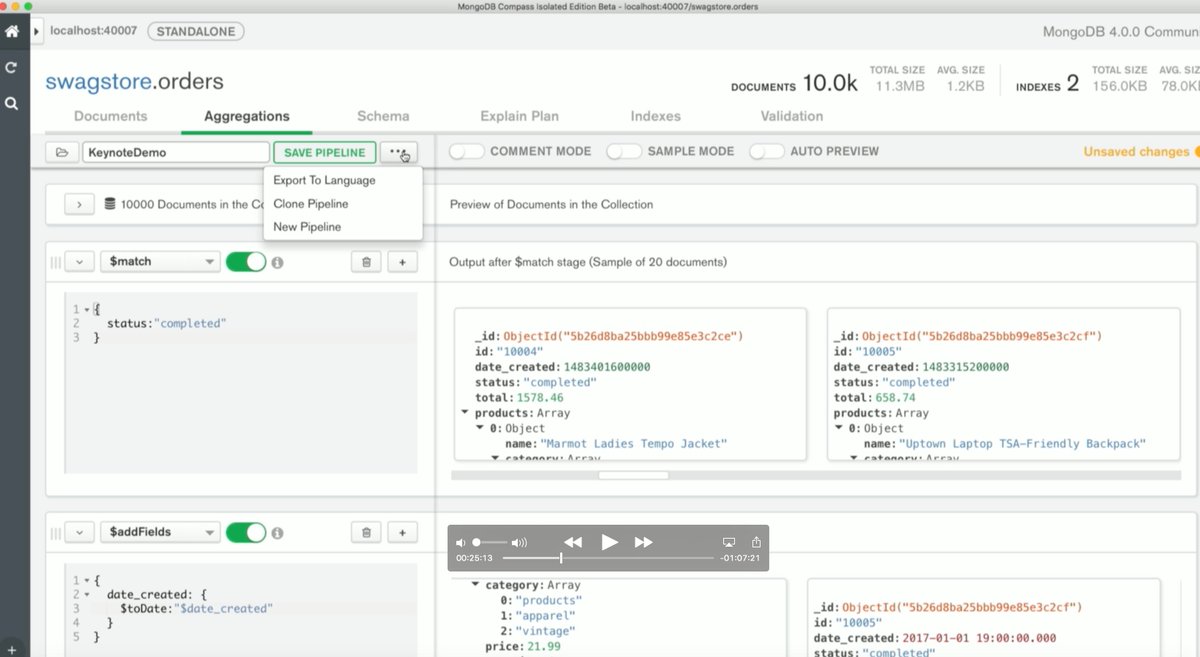Open the $match stage operator dropdown
The image size is (1200, 657).
pos(160,262)
